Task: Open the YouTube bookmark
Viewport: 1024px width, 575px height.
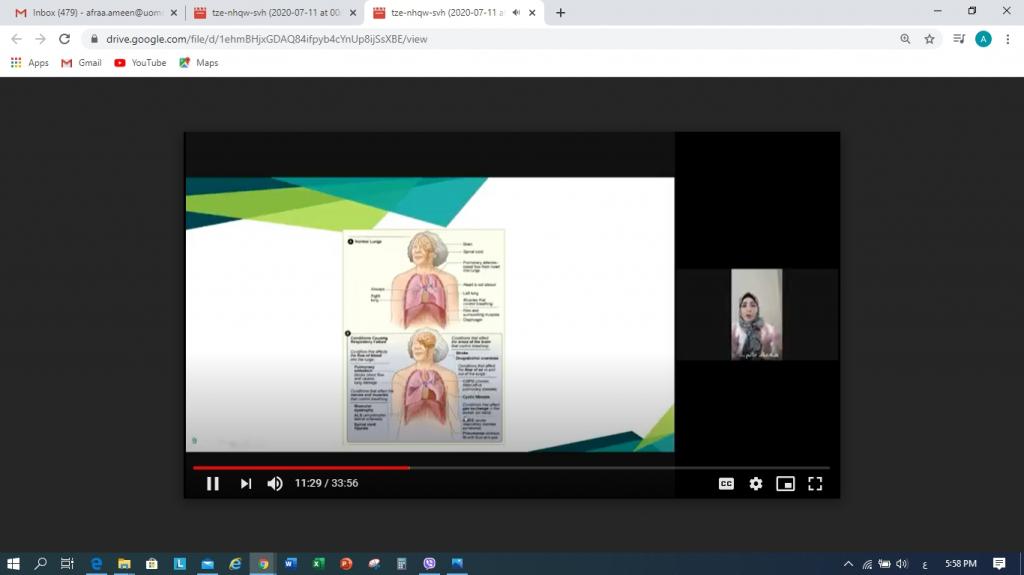Action: 140,63
